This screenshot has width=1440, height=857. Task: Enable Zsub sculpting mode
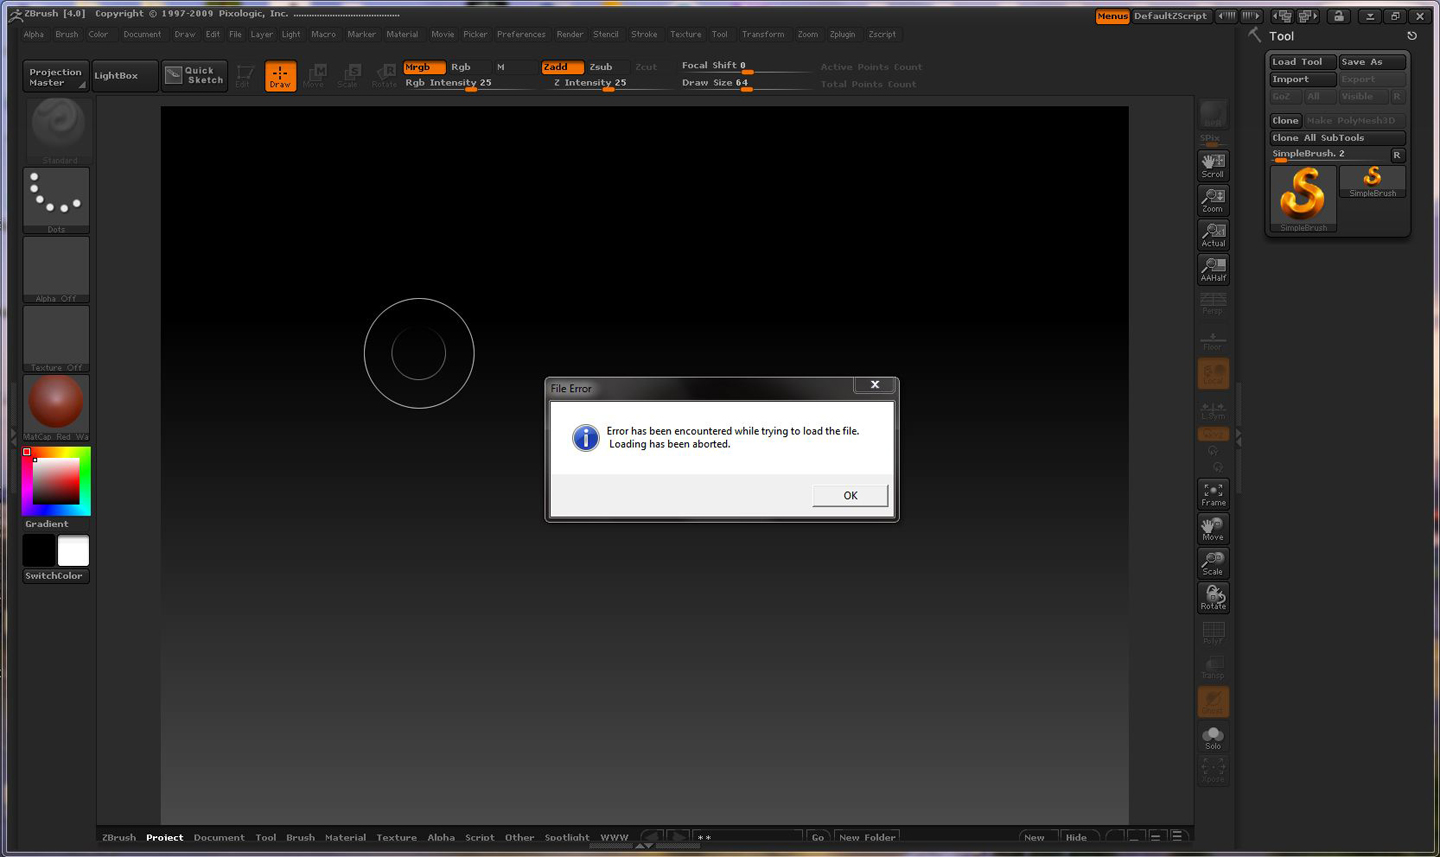[604, 67]
